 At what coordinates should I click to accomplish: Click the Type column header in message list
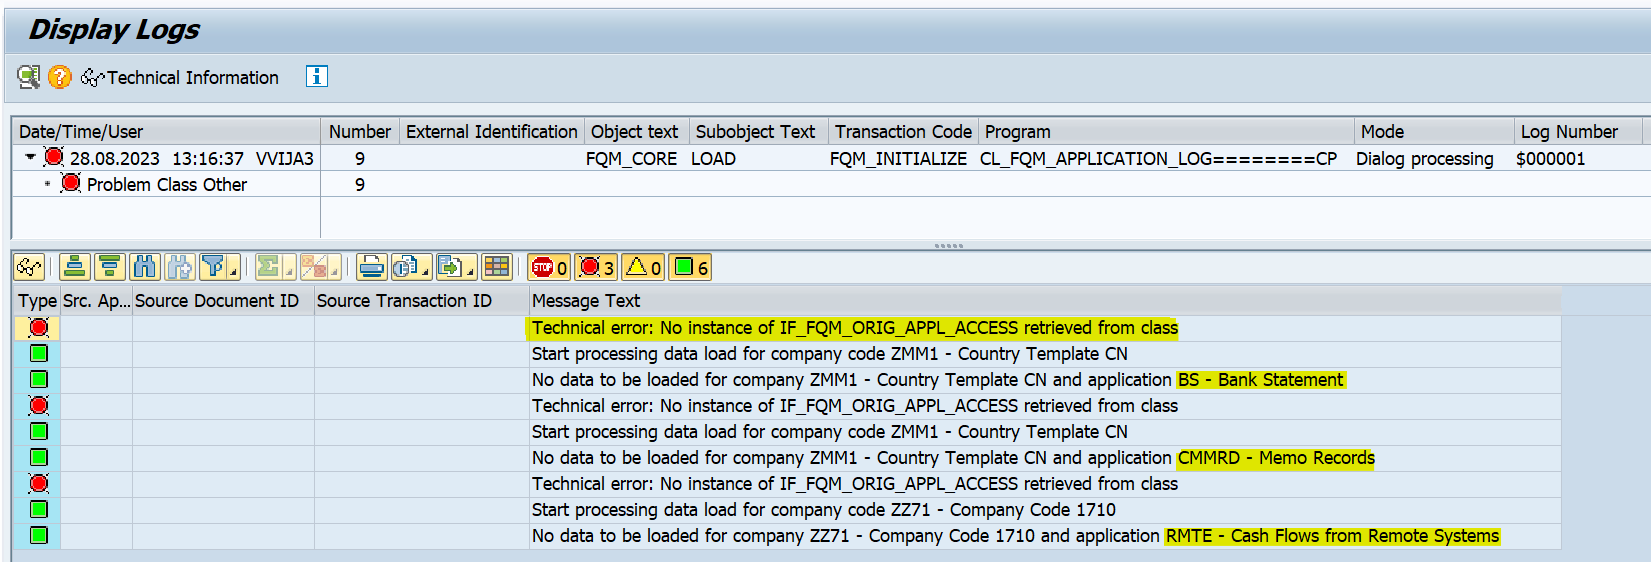37,301
